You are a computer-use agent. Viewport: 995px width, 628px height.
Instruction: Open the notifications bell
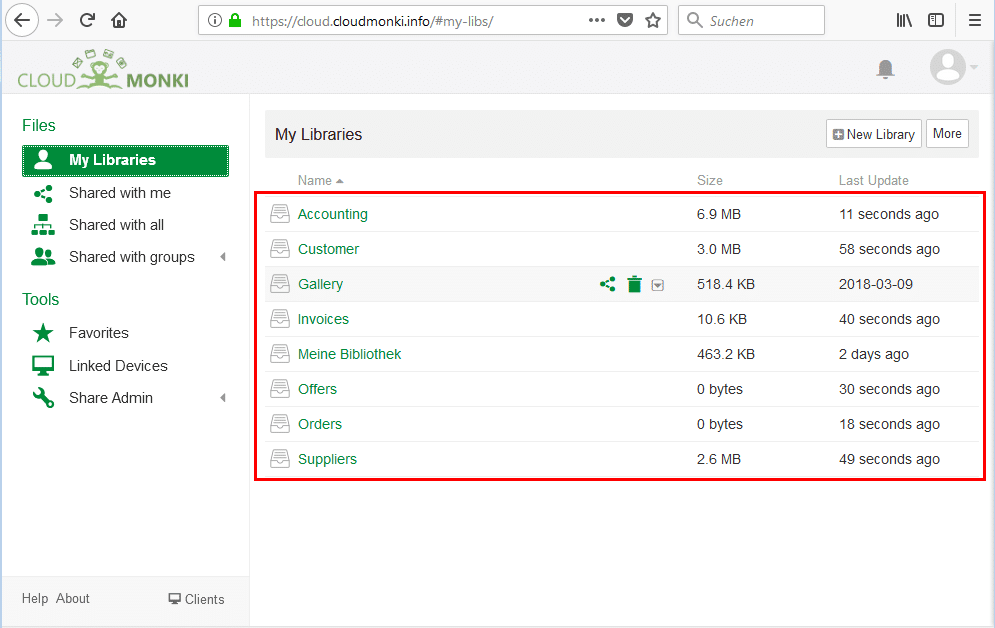pyautogui.click(x=885, y=69)
